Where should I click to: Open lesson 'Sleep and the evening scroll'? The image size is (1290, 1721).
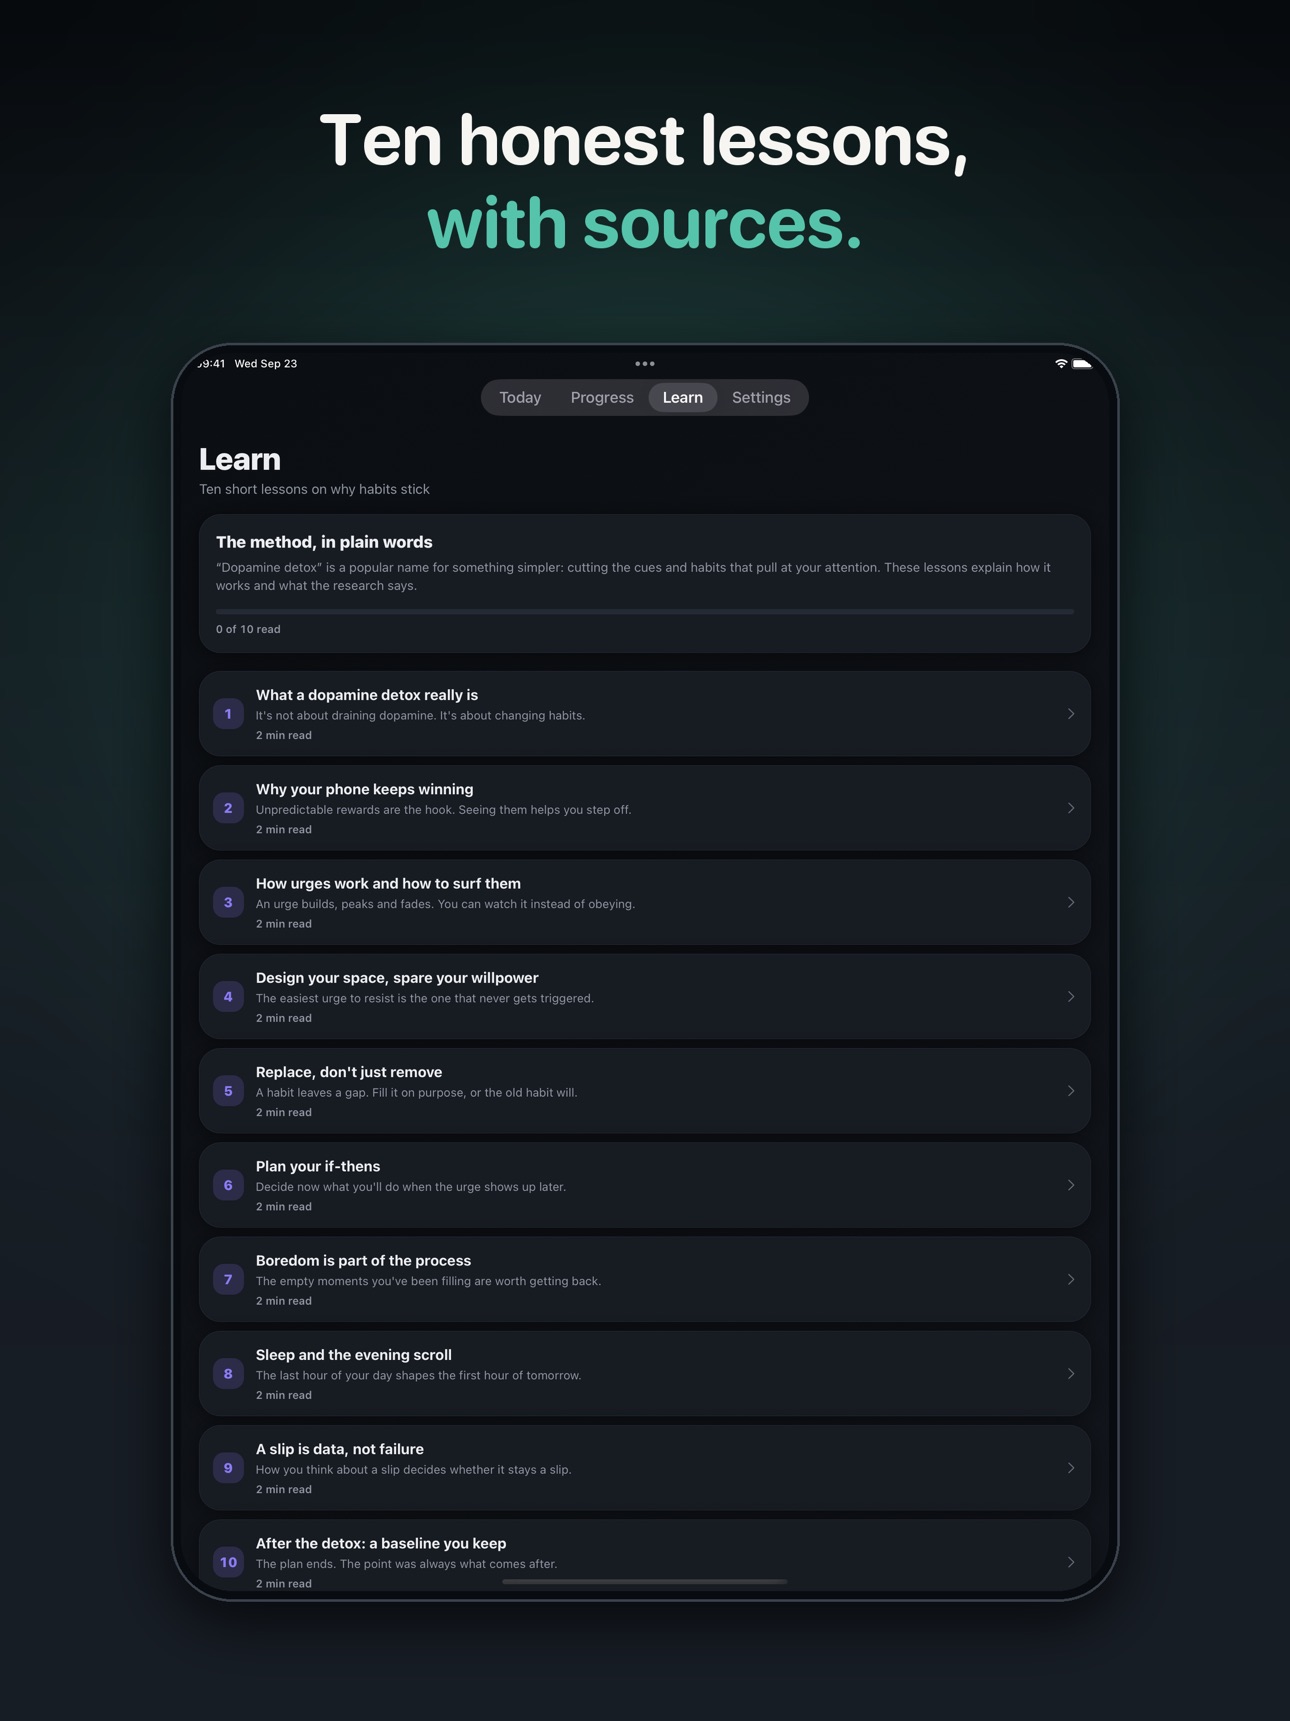click(x=645, y=1374)
